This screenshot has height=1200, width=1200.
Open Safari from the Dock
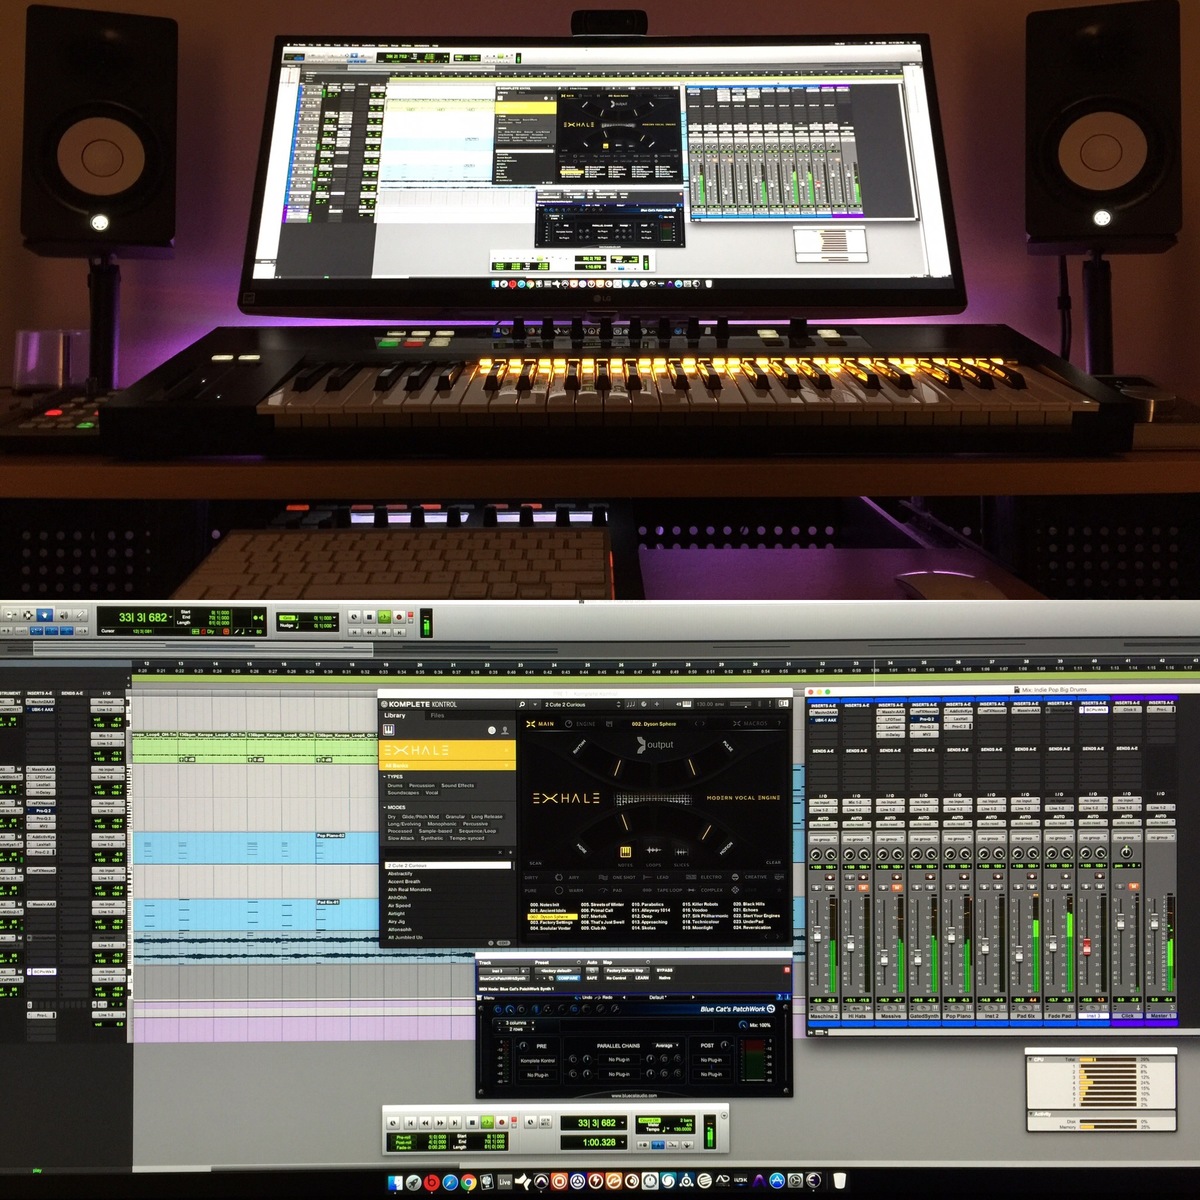450,1182
